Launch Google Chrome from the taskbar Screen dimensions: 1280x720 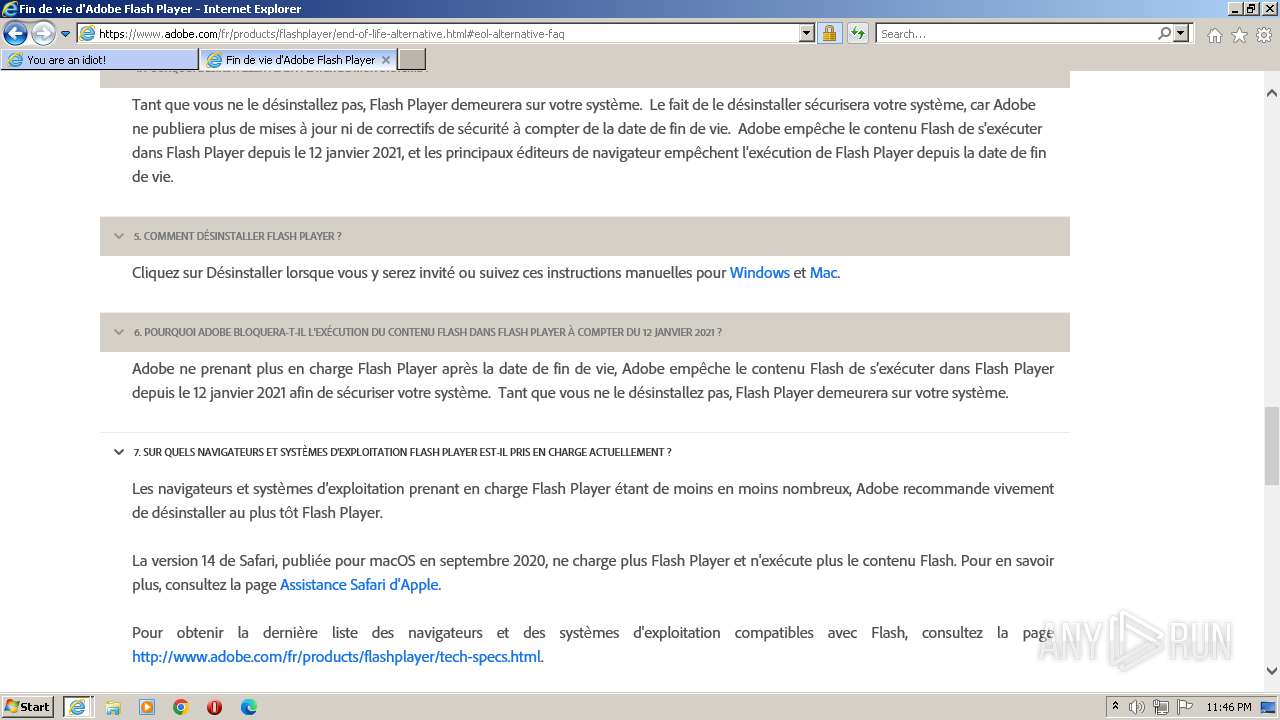181,707
